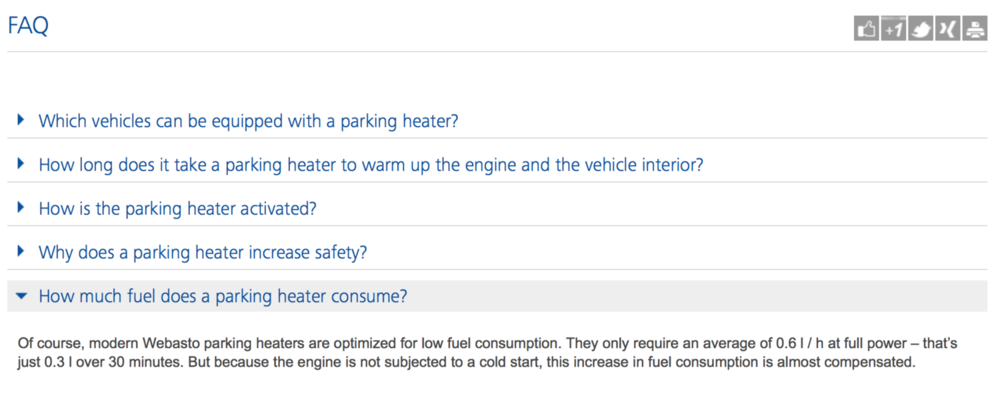Collapse arrow beside "How much fuel" question

pos(21,297)
